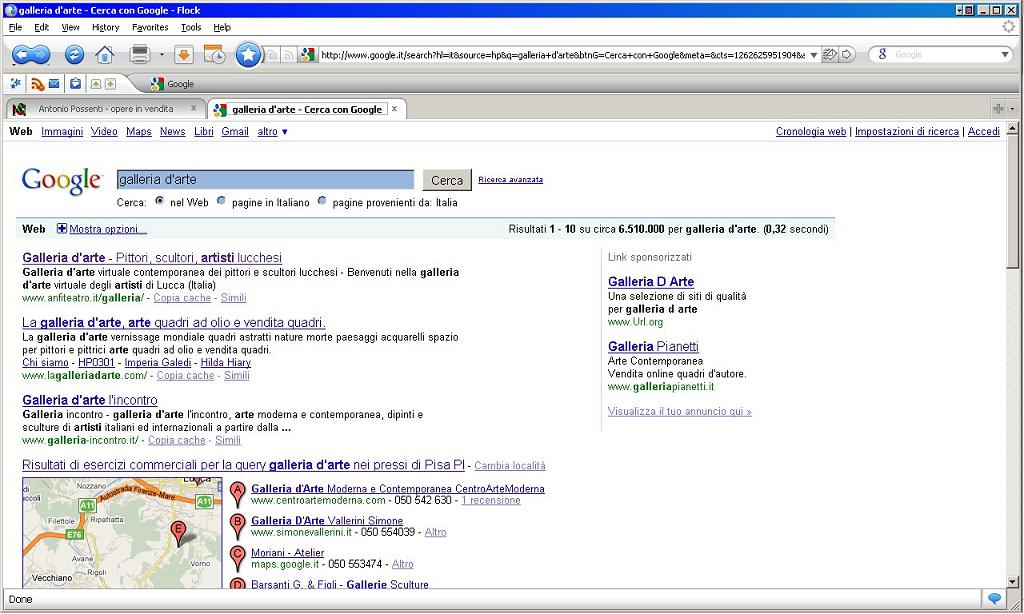This screenshot has height=614, width=1024.
Task: Click the Accedi sign-in link
Action: 984,131
